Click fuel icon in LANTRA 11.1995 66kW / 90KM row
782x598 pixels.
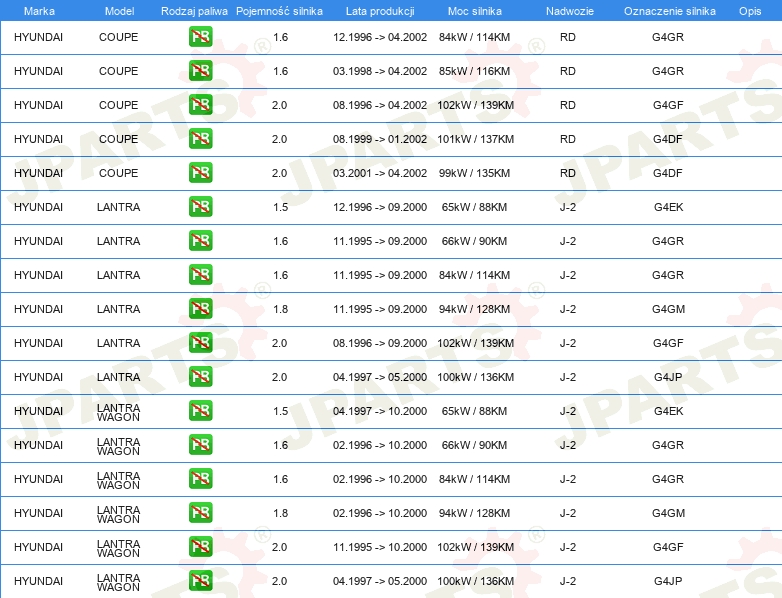(x=200, y=241)
